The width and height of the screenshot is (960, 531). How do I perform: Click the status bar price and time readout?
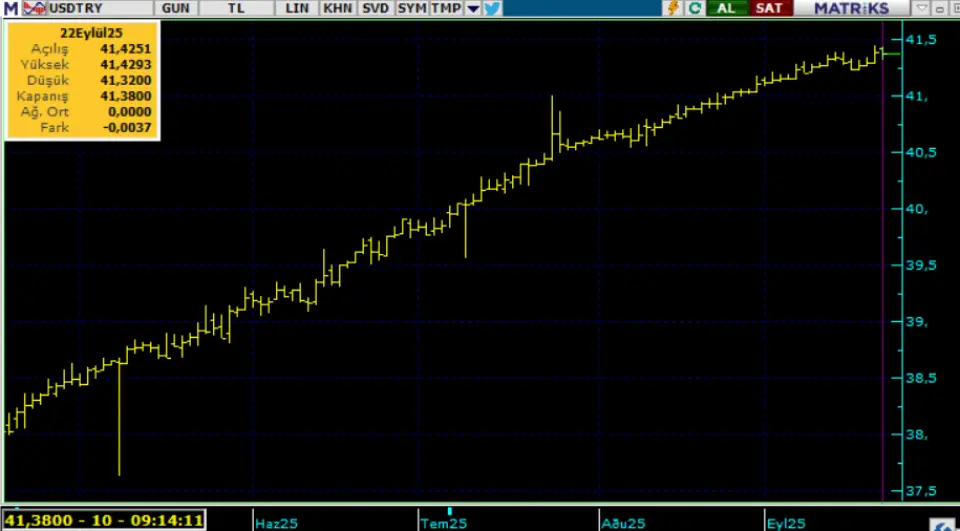[x=103, y=521]
